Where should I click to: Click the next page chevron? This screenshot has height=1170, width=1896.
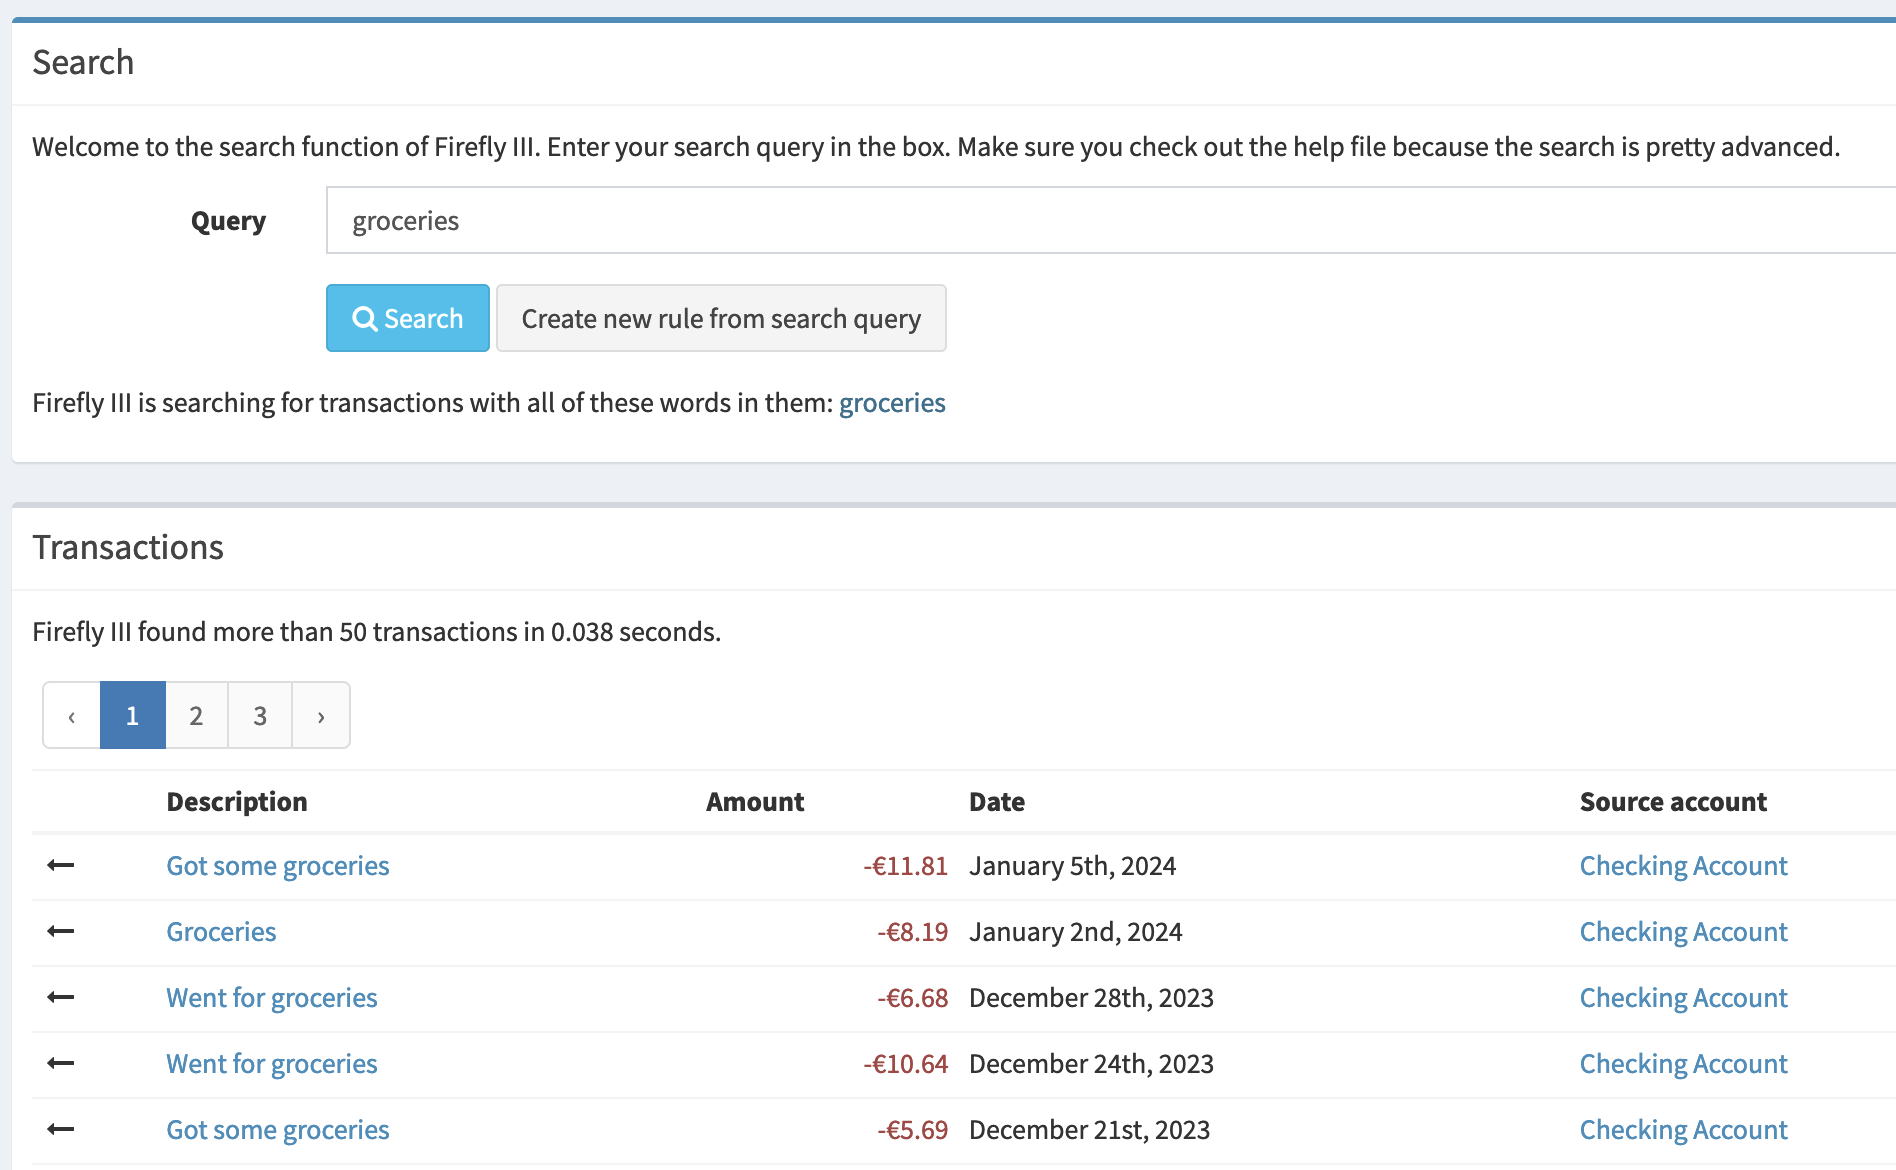point(321,715)
